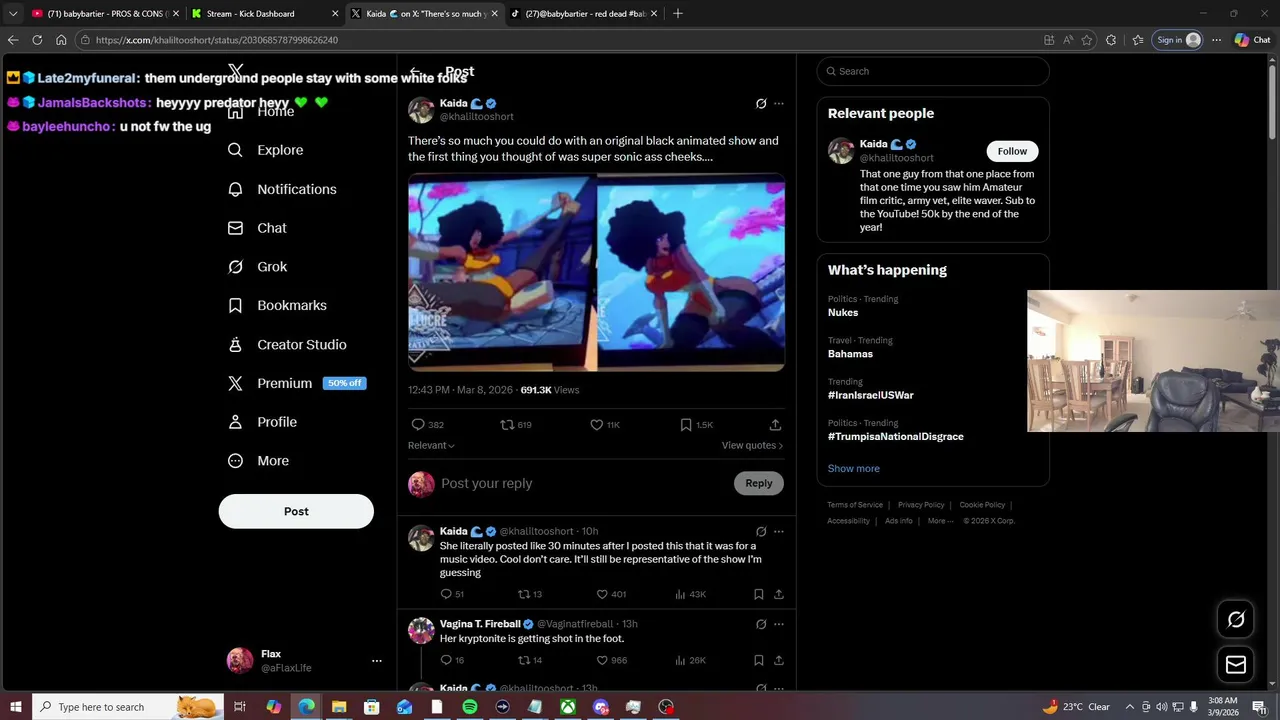Open browser extensions icon

[x=1111, y=40]
